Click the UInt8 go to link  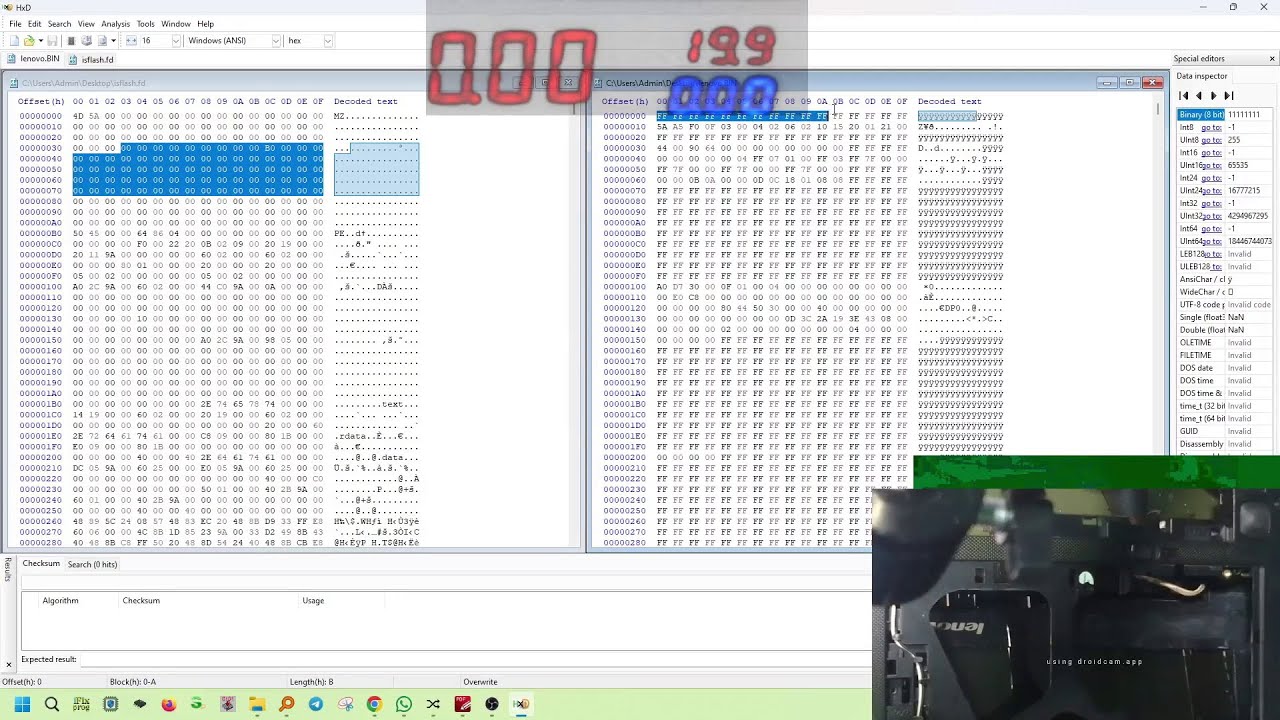(1211, 140)
